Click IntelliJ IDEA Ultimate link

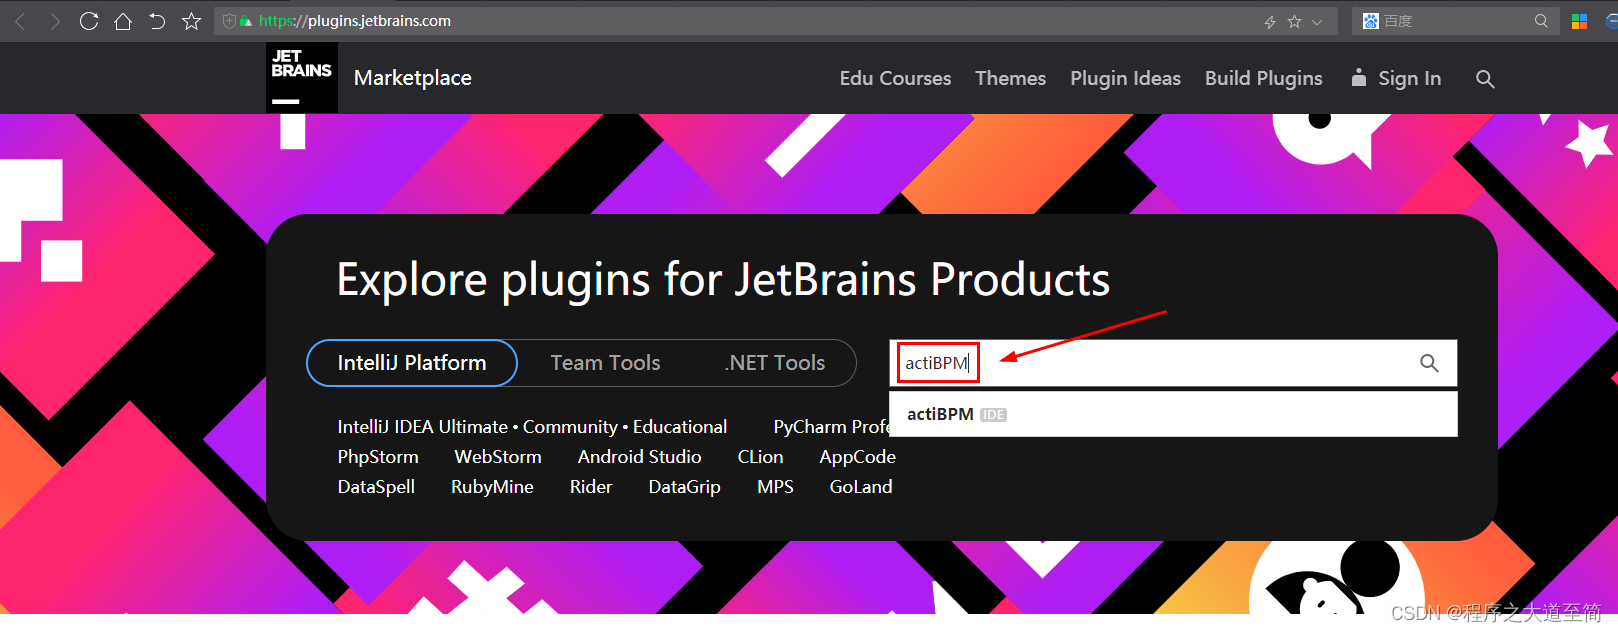[x=423, y=427]
